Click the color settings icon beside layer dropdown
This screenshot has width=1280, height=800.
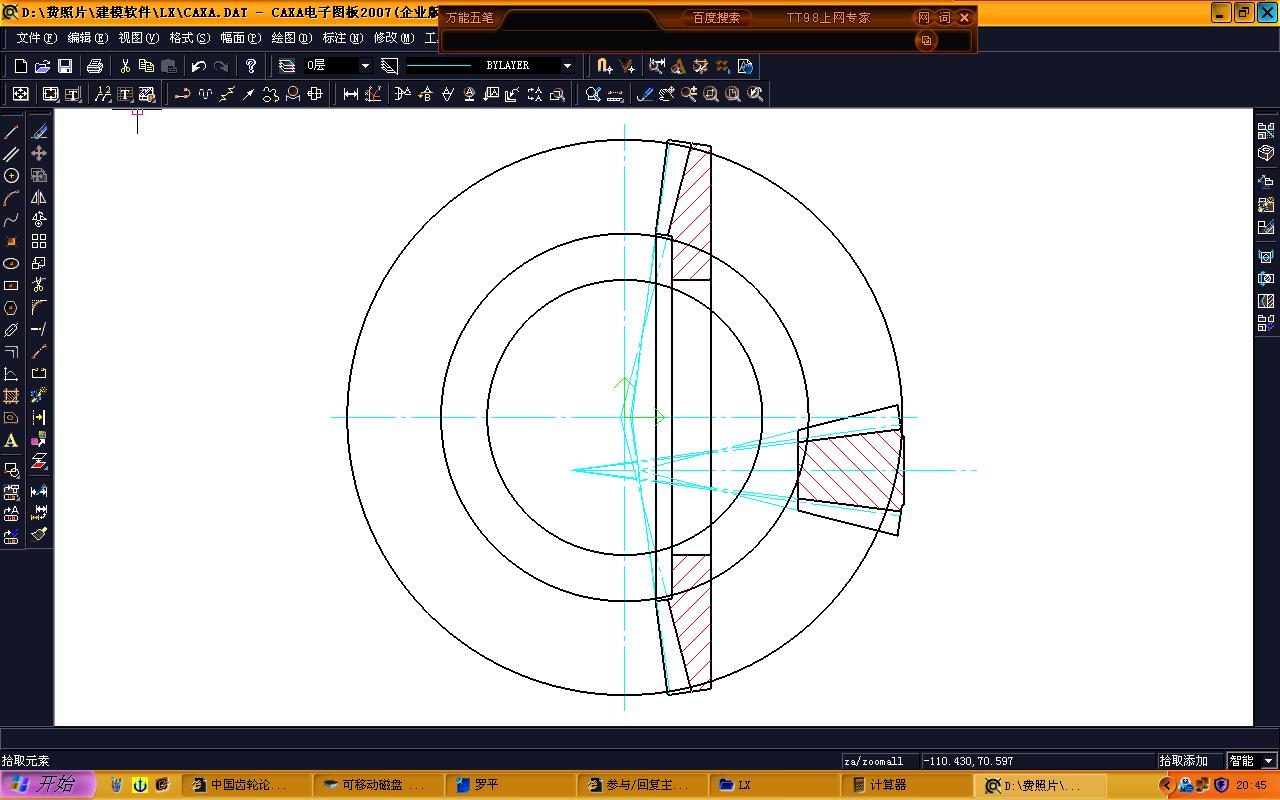pos(390,66)
